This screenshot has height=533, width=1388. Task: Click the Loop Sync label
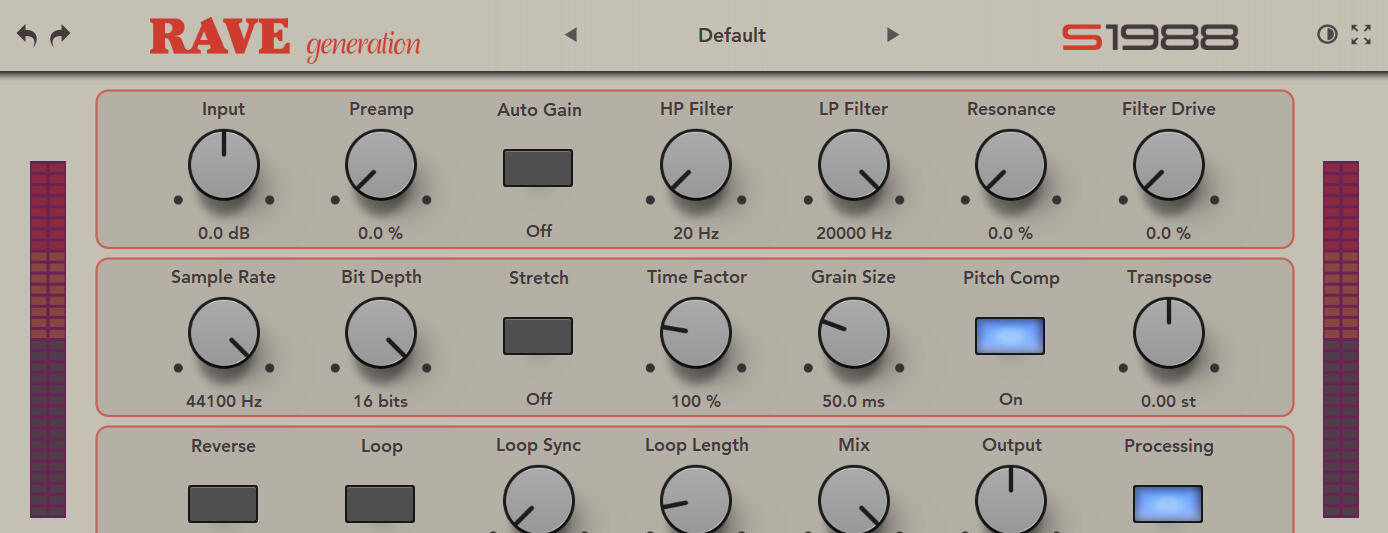[539, 445]
